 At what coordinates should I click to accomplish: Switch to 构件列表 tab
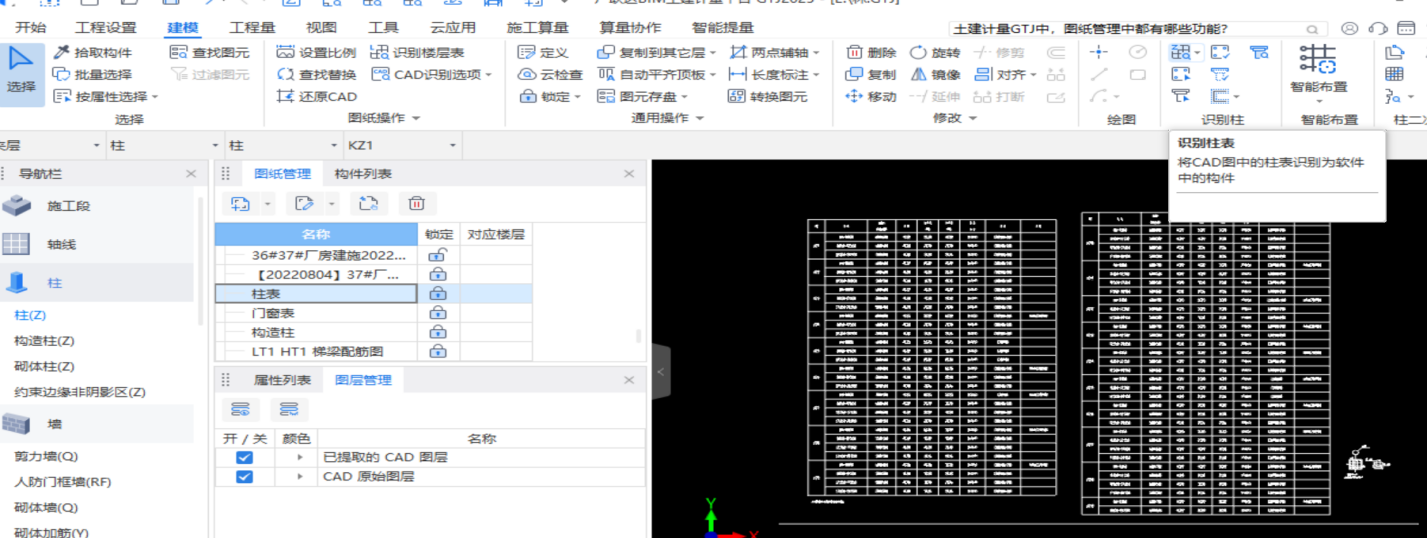tap(363, 174)
